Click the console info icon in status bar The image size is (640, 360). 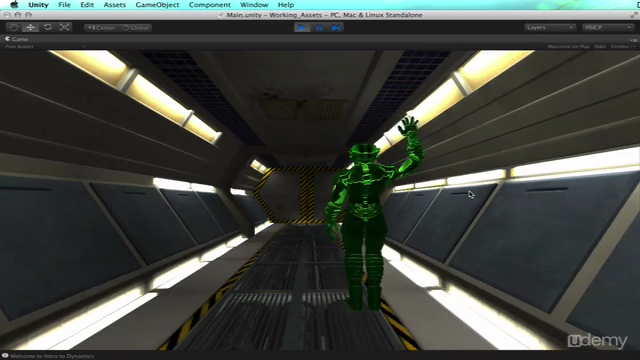pyautogui.click(x=5, y=356)
